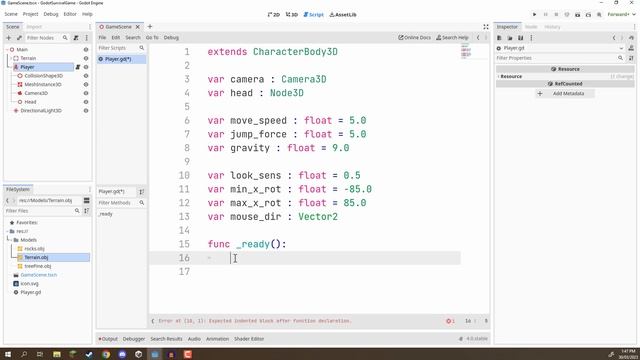Run the project with the play button

534,14
